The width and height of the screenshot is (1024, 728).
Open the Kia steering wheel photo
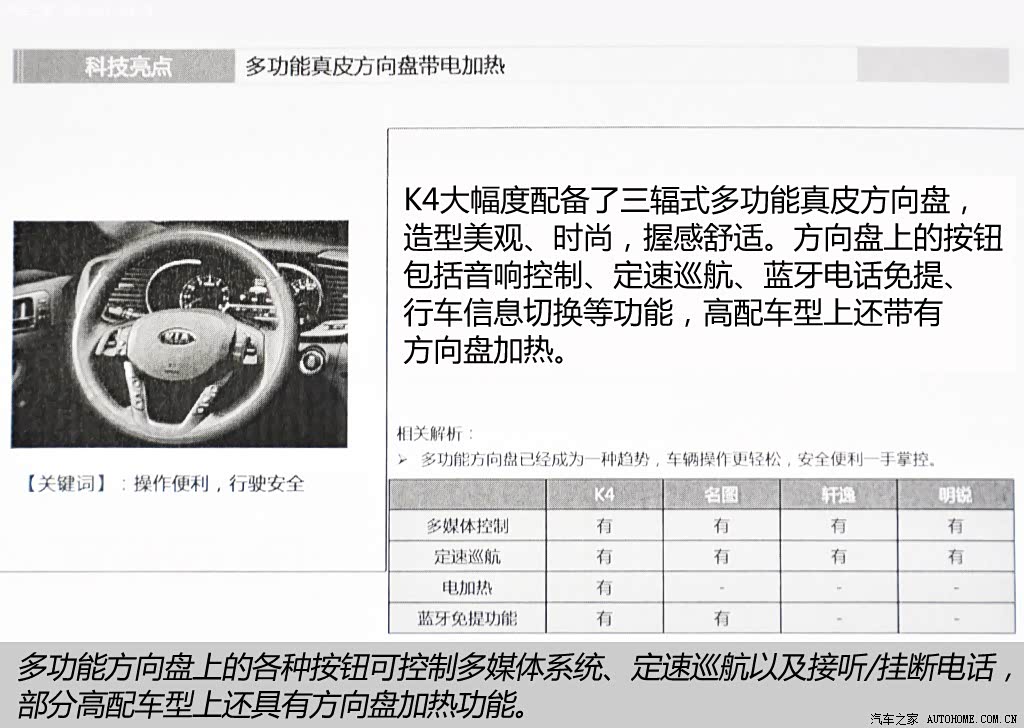point(180,334)
